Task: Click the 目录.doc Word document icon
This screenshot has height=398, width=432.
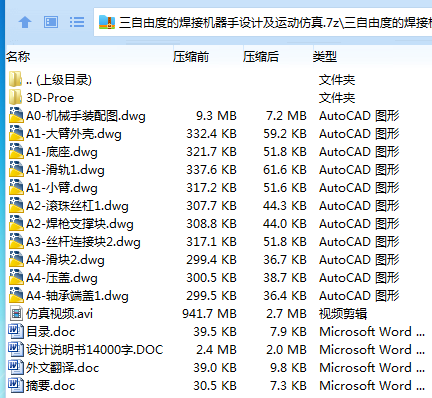Action: (16, 331)
